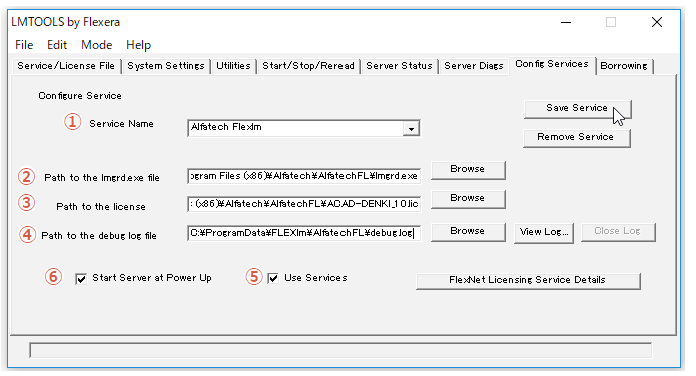696x376 pixels.
Task: Click the Configure Service heading text
Action: pos(80,96)
